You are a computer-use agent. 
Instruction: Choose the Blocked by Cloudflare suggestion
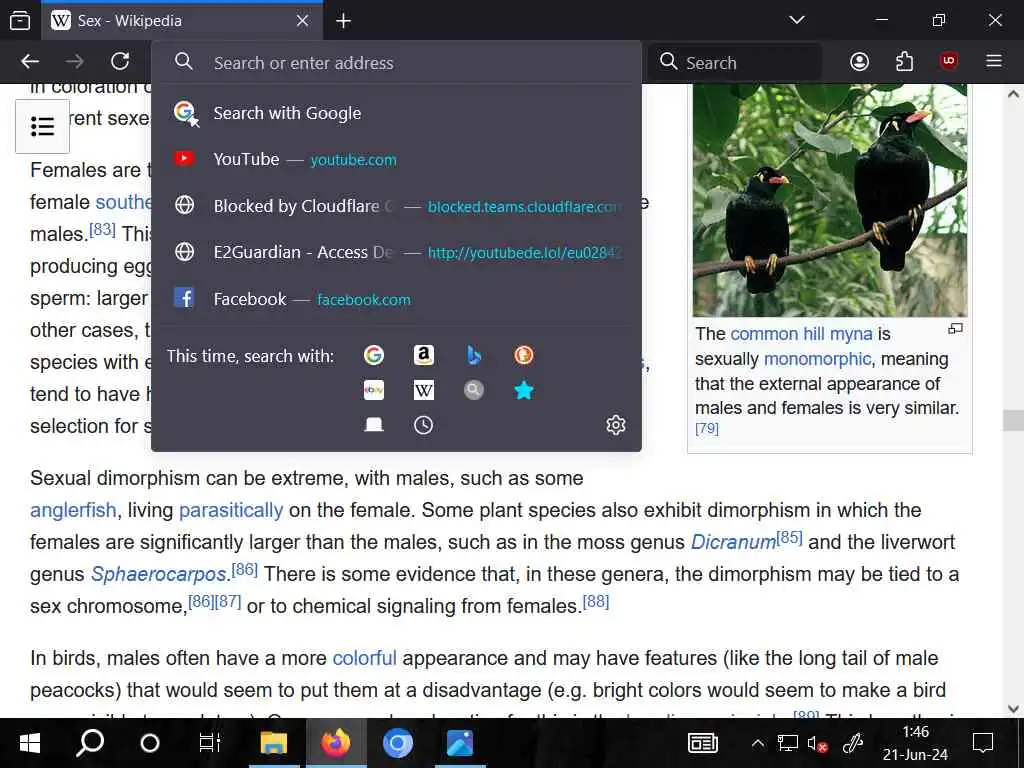396,206
